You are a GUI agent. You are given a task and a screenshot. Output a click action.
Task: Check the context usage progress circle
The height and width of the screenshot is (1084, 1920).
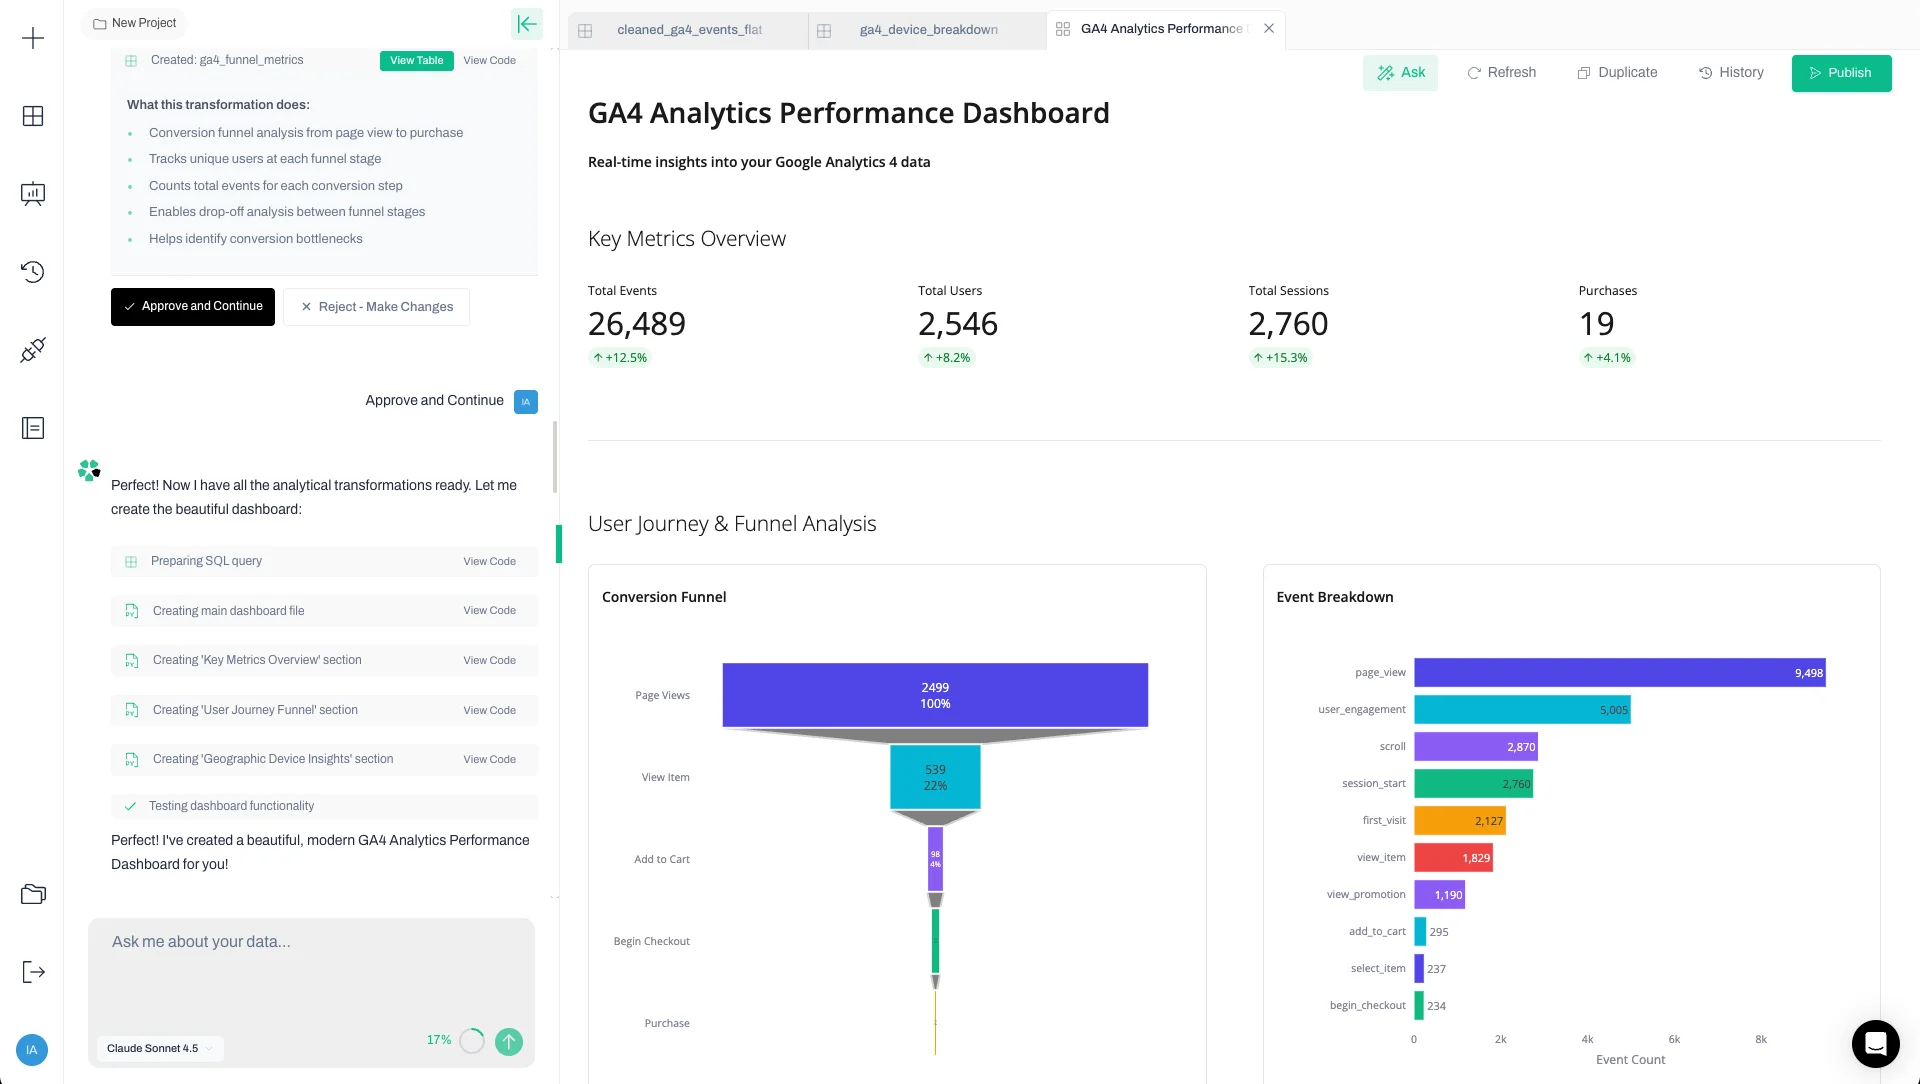pyautogui.click(x=471, y=1041)
